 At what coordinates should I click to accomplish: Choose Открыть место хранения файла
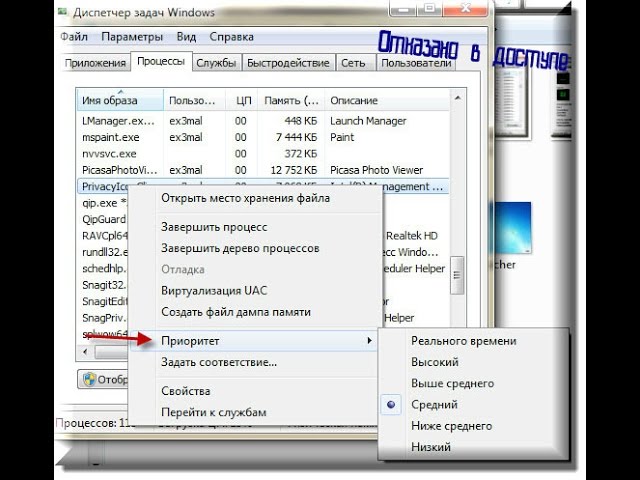(x=254, y=198)
